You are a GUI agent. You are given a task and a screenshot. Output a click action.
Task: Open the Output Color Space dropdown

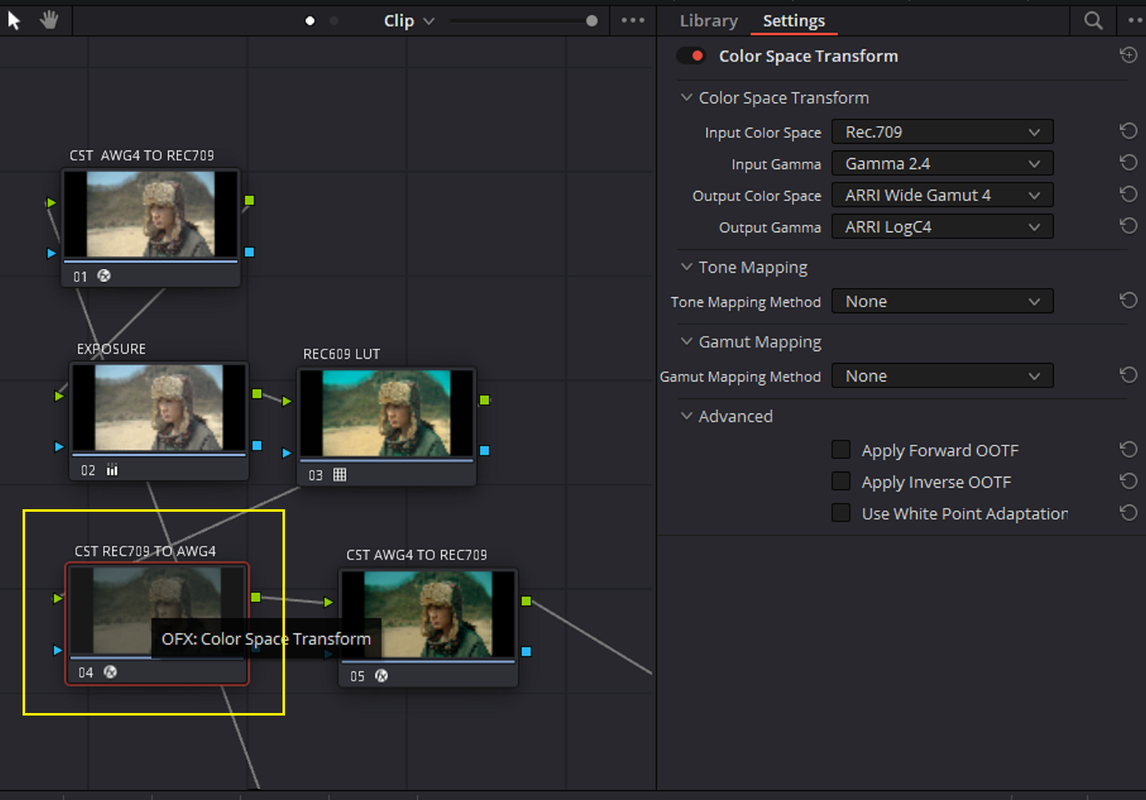942,195
